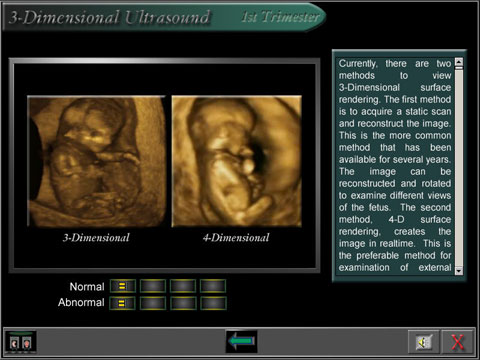
Task: Select the fourth Abnormal image button
Action: pos(213,303)
